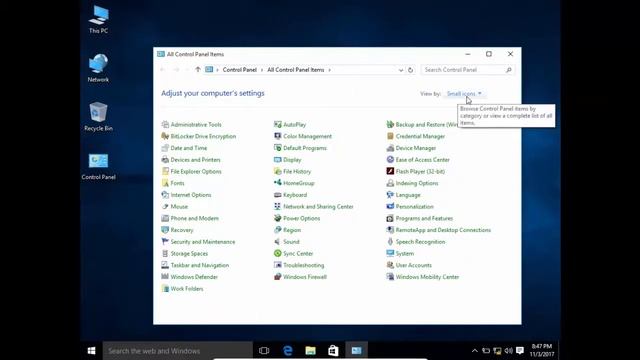Click the Search Control Panel field
The height and width of the screenshot is (360, 640).
(467, 70)
